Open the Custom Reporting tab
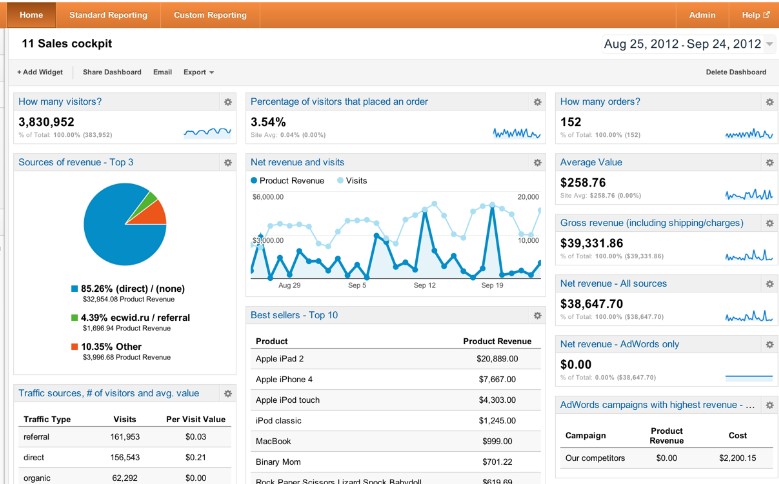 click(210, 15)
